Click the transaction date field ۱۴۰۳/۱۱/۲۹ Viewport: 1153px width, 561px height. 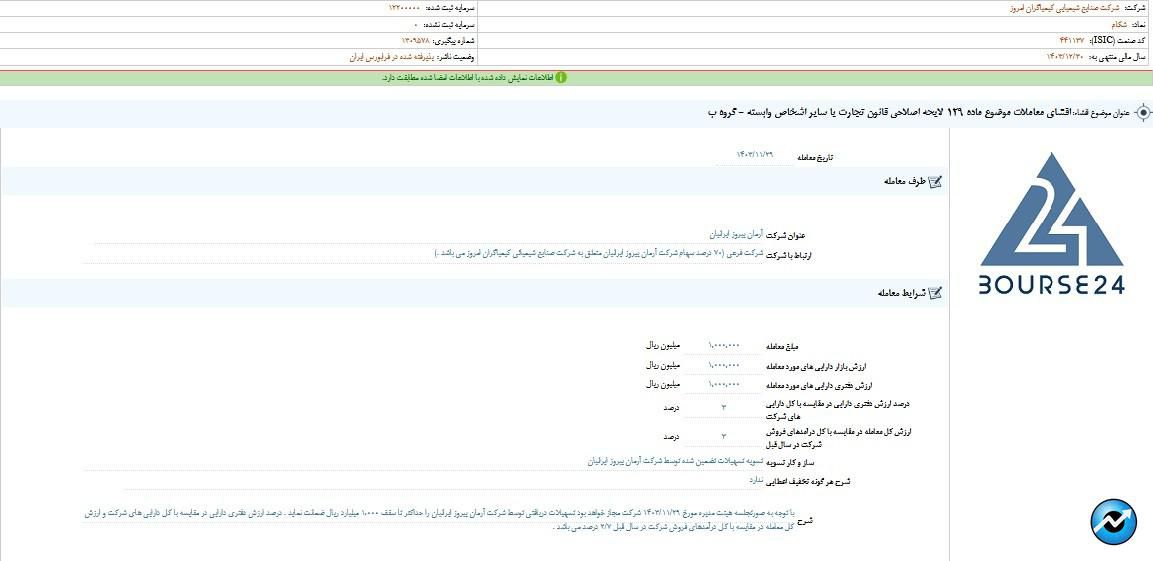pyautogui.click(x=755, y=156)
